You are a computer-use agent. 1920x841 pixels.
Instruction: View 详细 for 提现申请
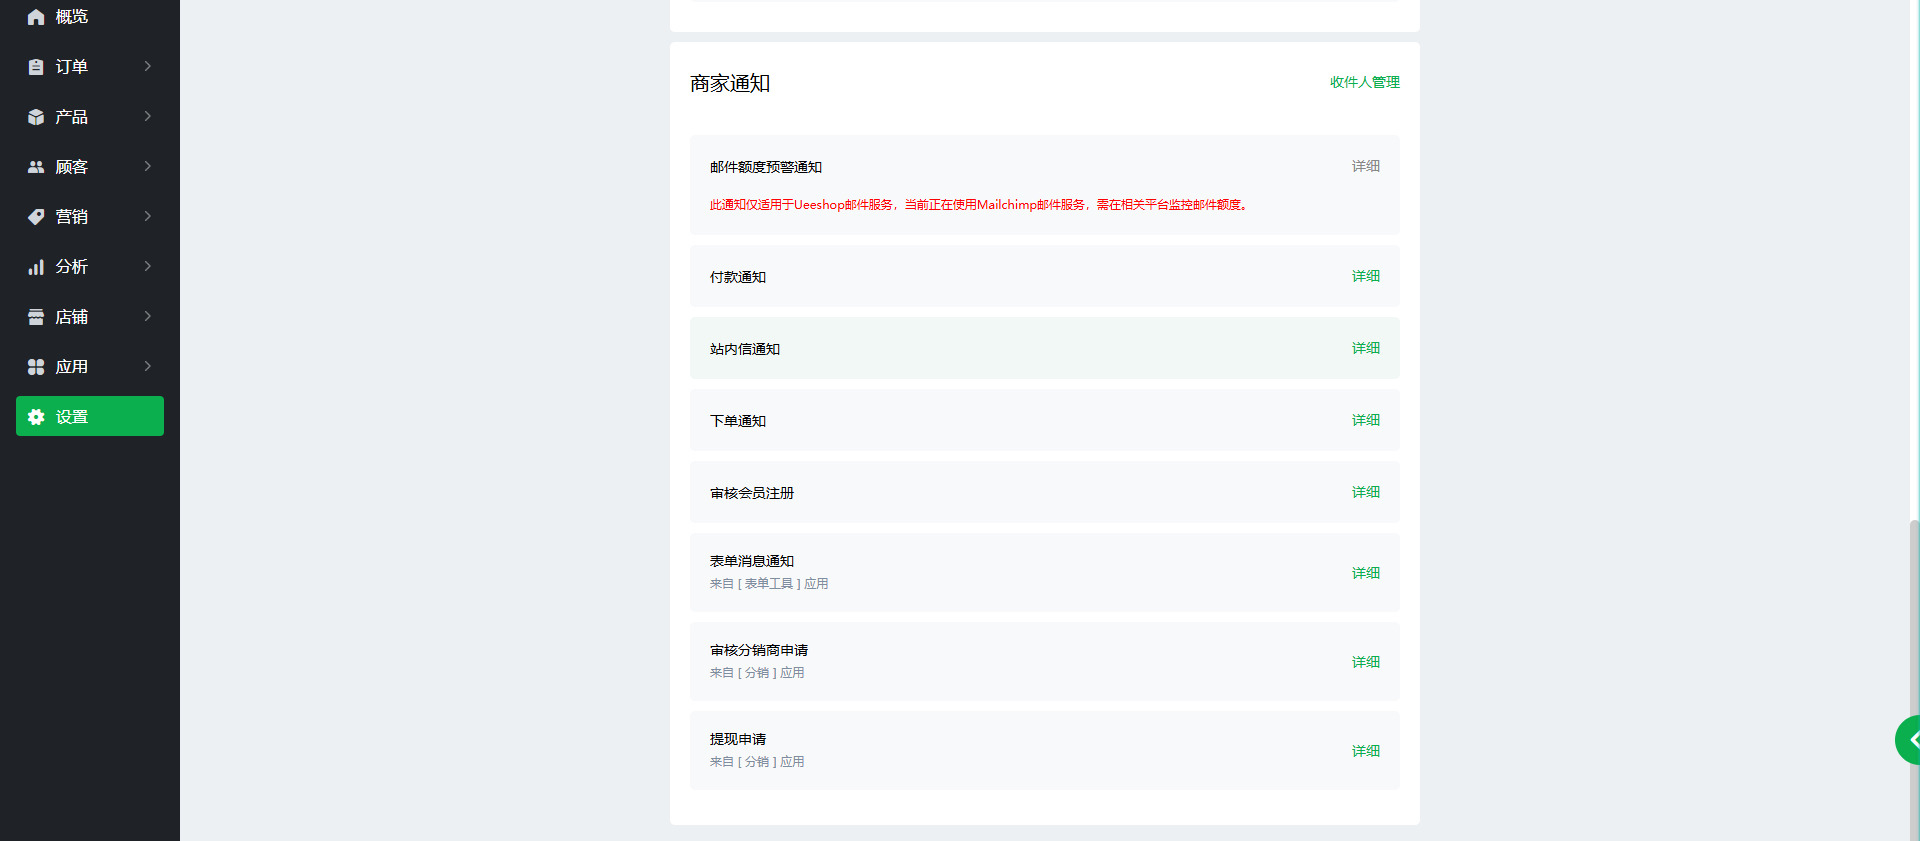pos(1365,751)
